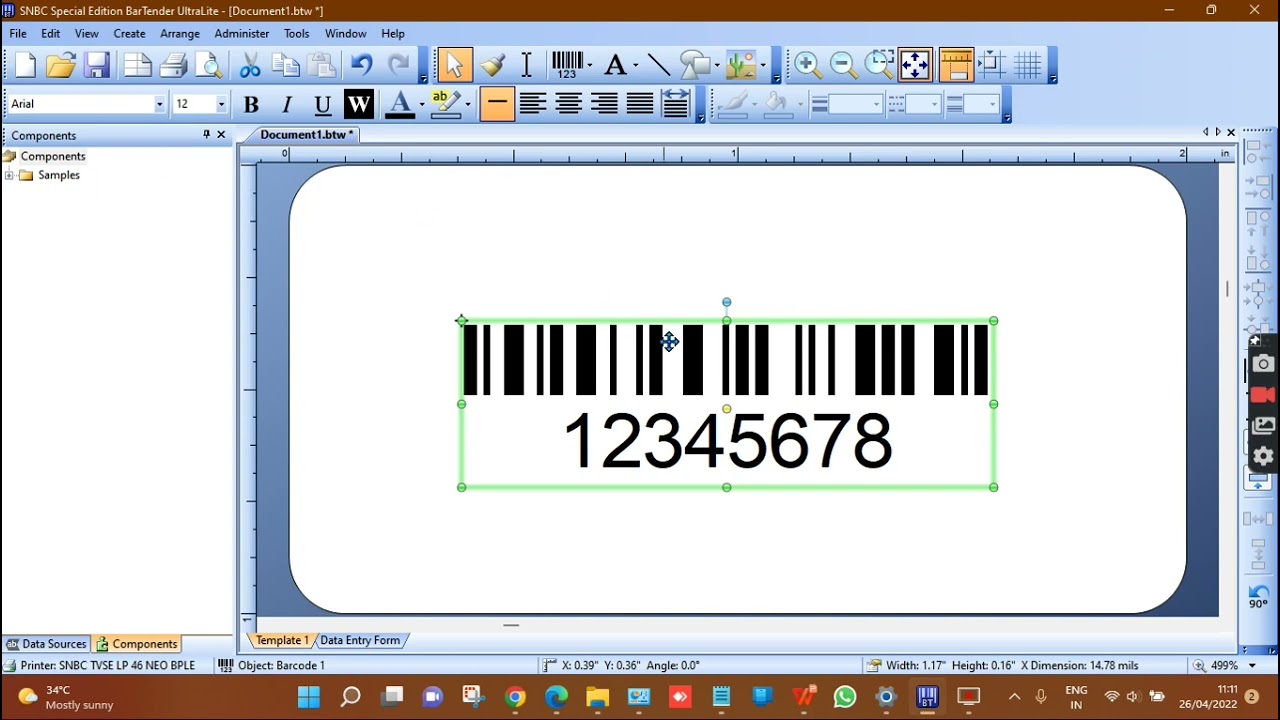The width and height of the screenshot is (1280, 720).
Task: Toggle Bold formatting
Action: pos(251,104)
